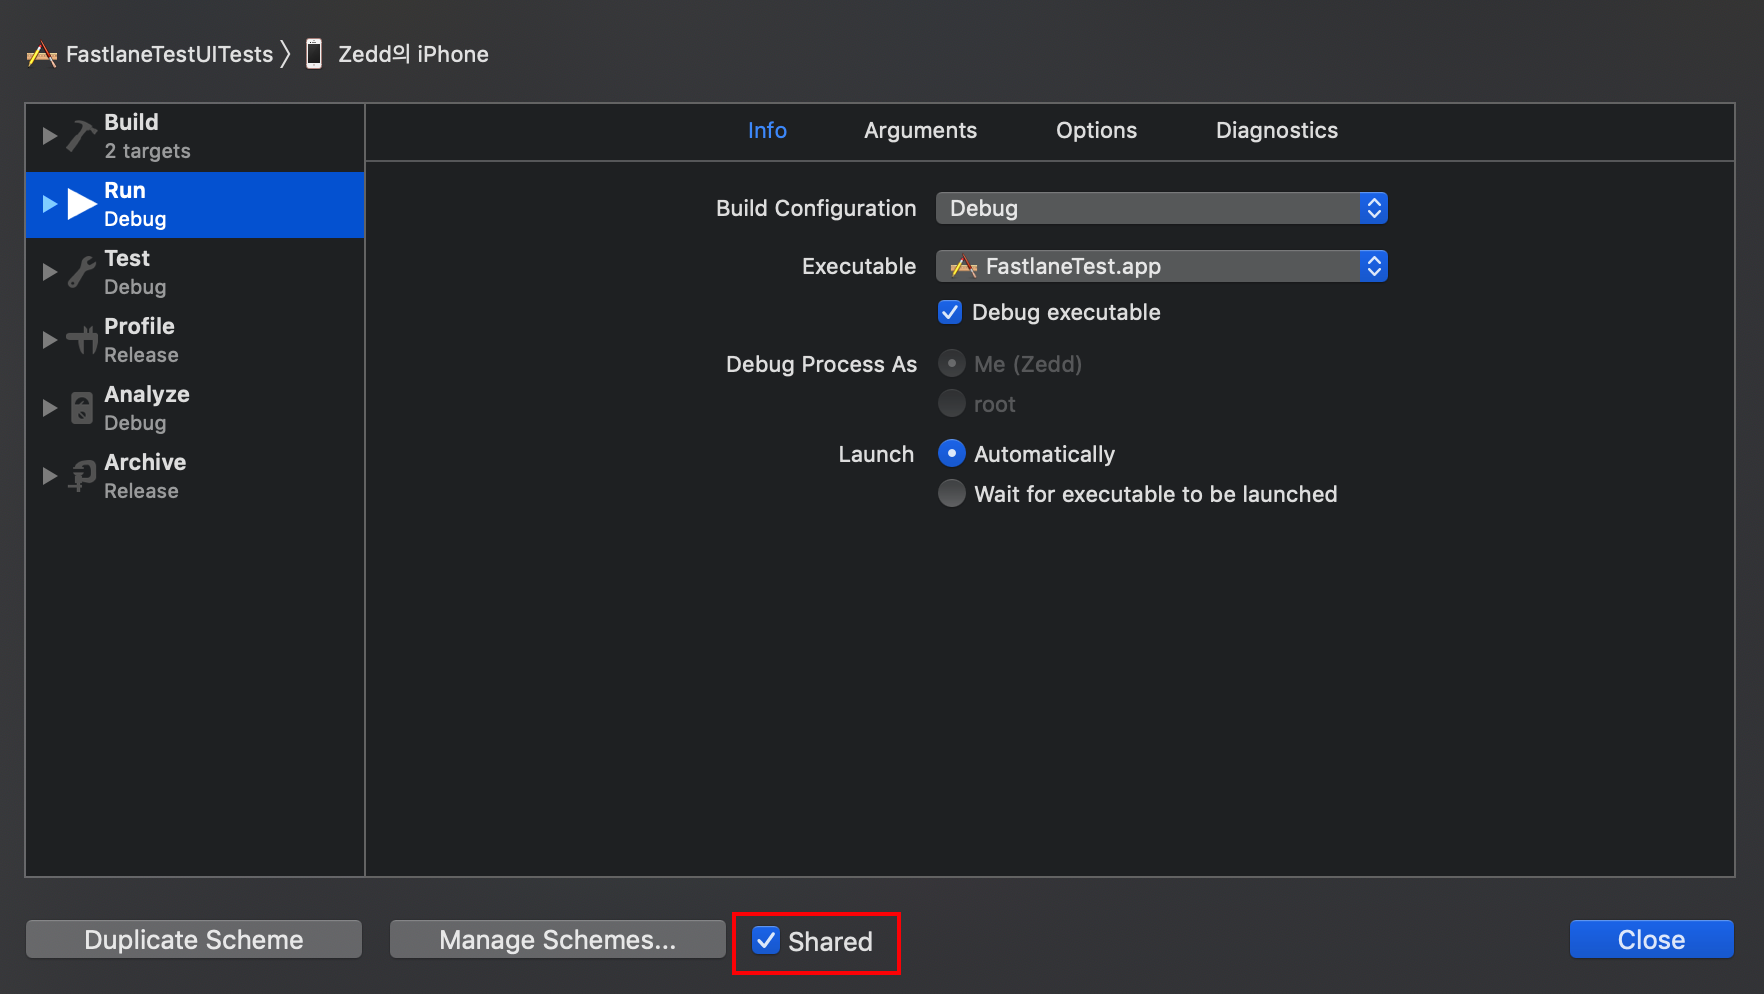Expand the Run disclosure triangle
Screen dimensions: 1764x994
click(x=49, y=204)
